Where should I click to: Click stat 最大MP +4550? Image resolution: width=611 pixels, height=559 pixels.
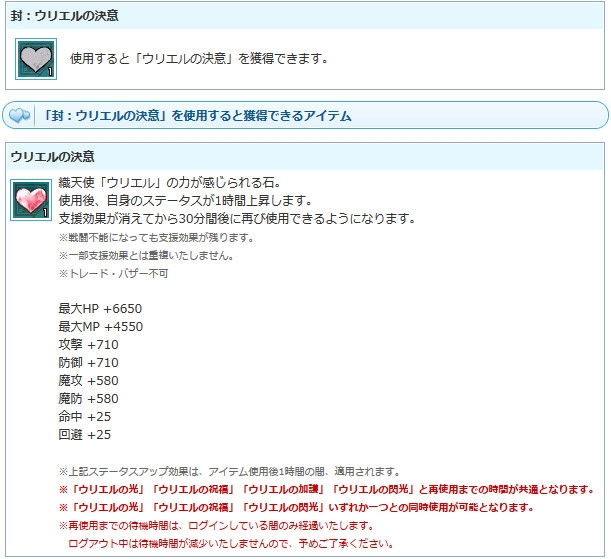click(101, 326)
